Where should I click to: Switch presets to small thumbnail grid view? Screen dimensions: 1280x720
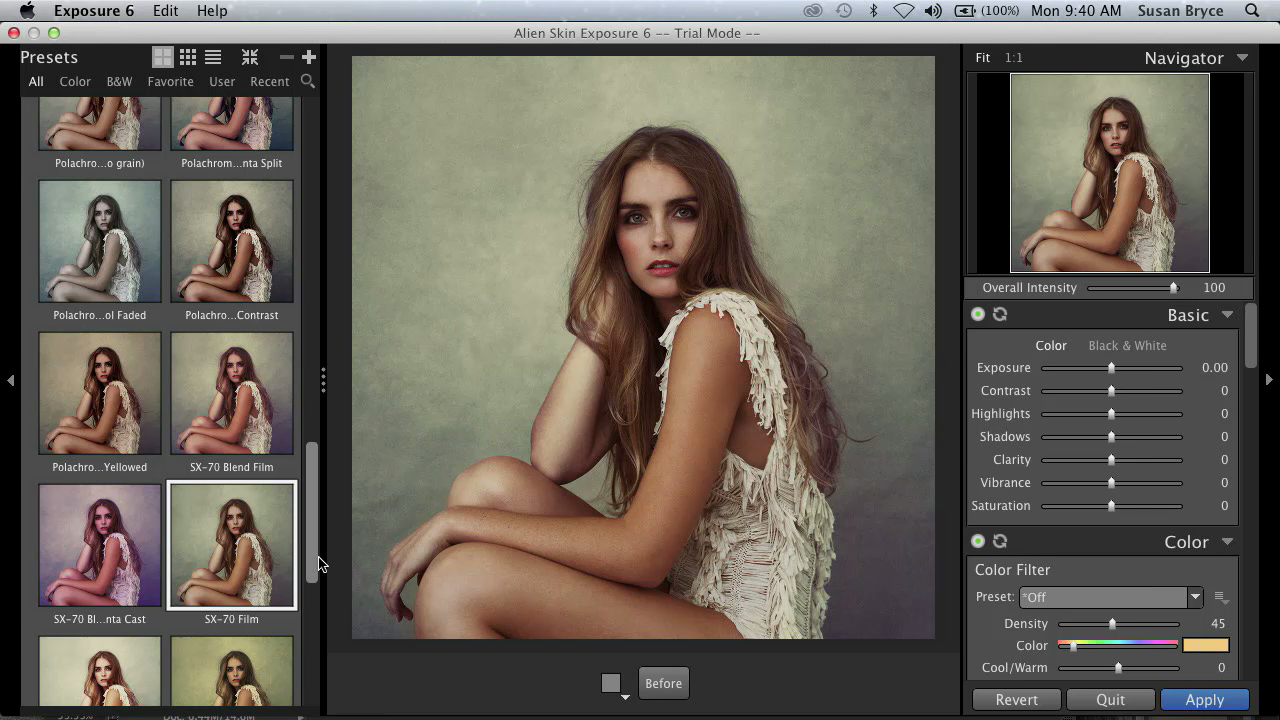(x=187, y=57)
